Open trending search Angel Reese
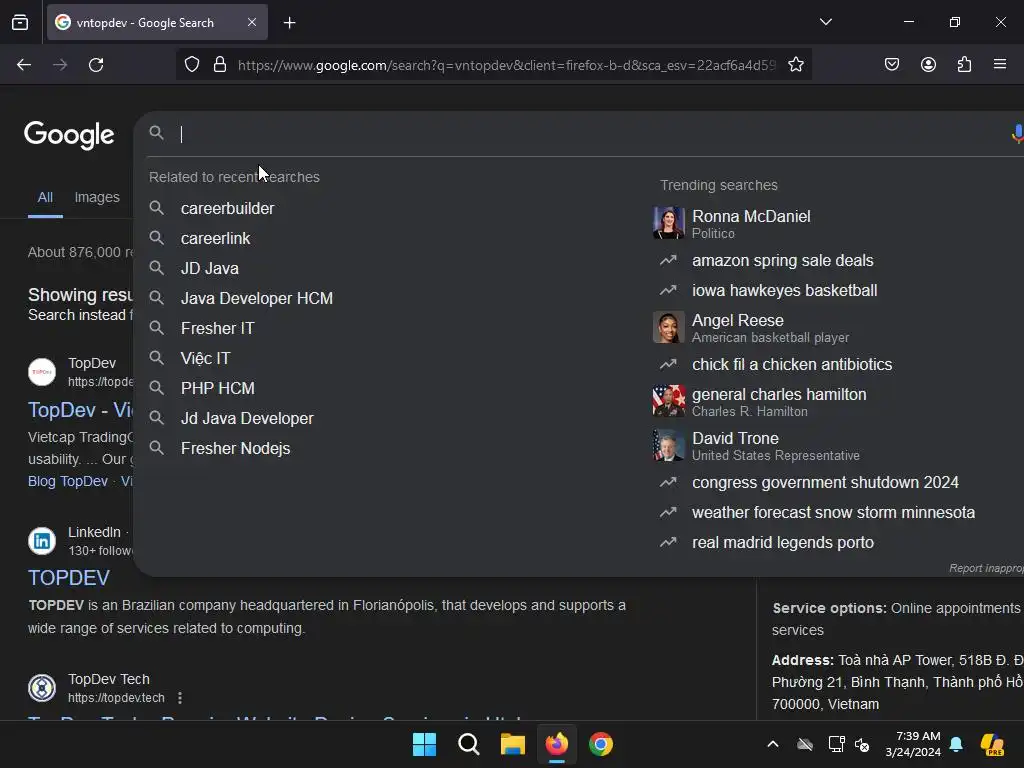 [x=771, y=328]
